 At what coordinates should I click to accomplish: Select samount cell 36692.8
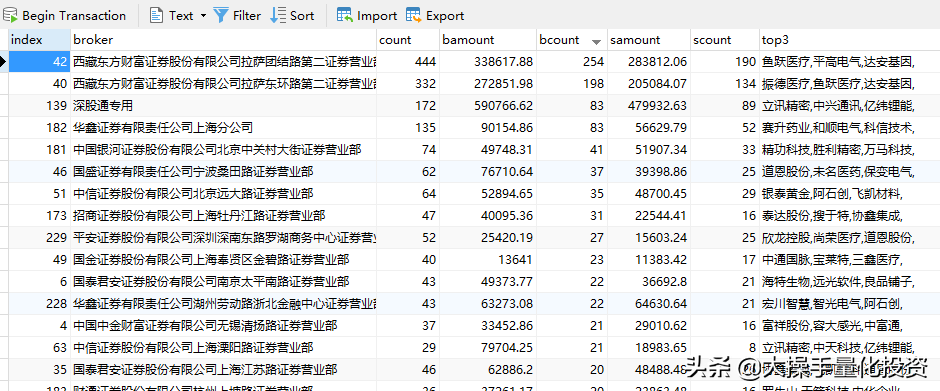click(649, 282)
